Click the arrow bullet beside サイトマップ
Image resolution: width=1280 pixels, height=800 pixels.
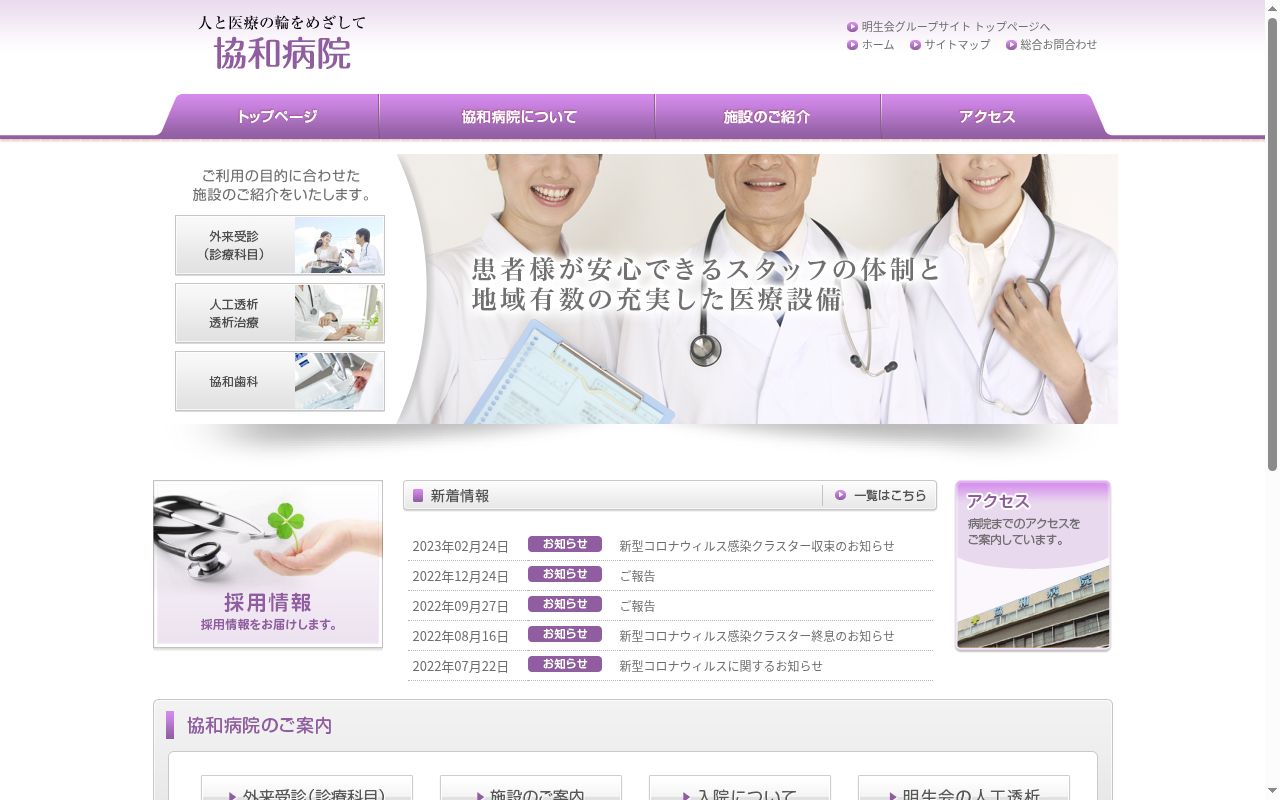pos(915,45)
